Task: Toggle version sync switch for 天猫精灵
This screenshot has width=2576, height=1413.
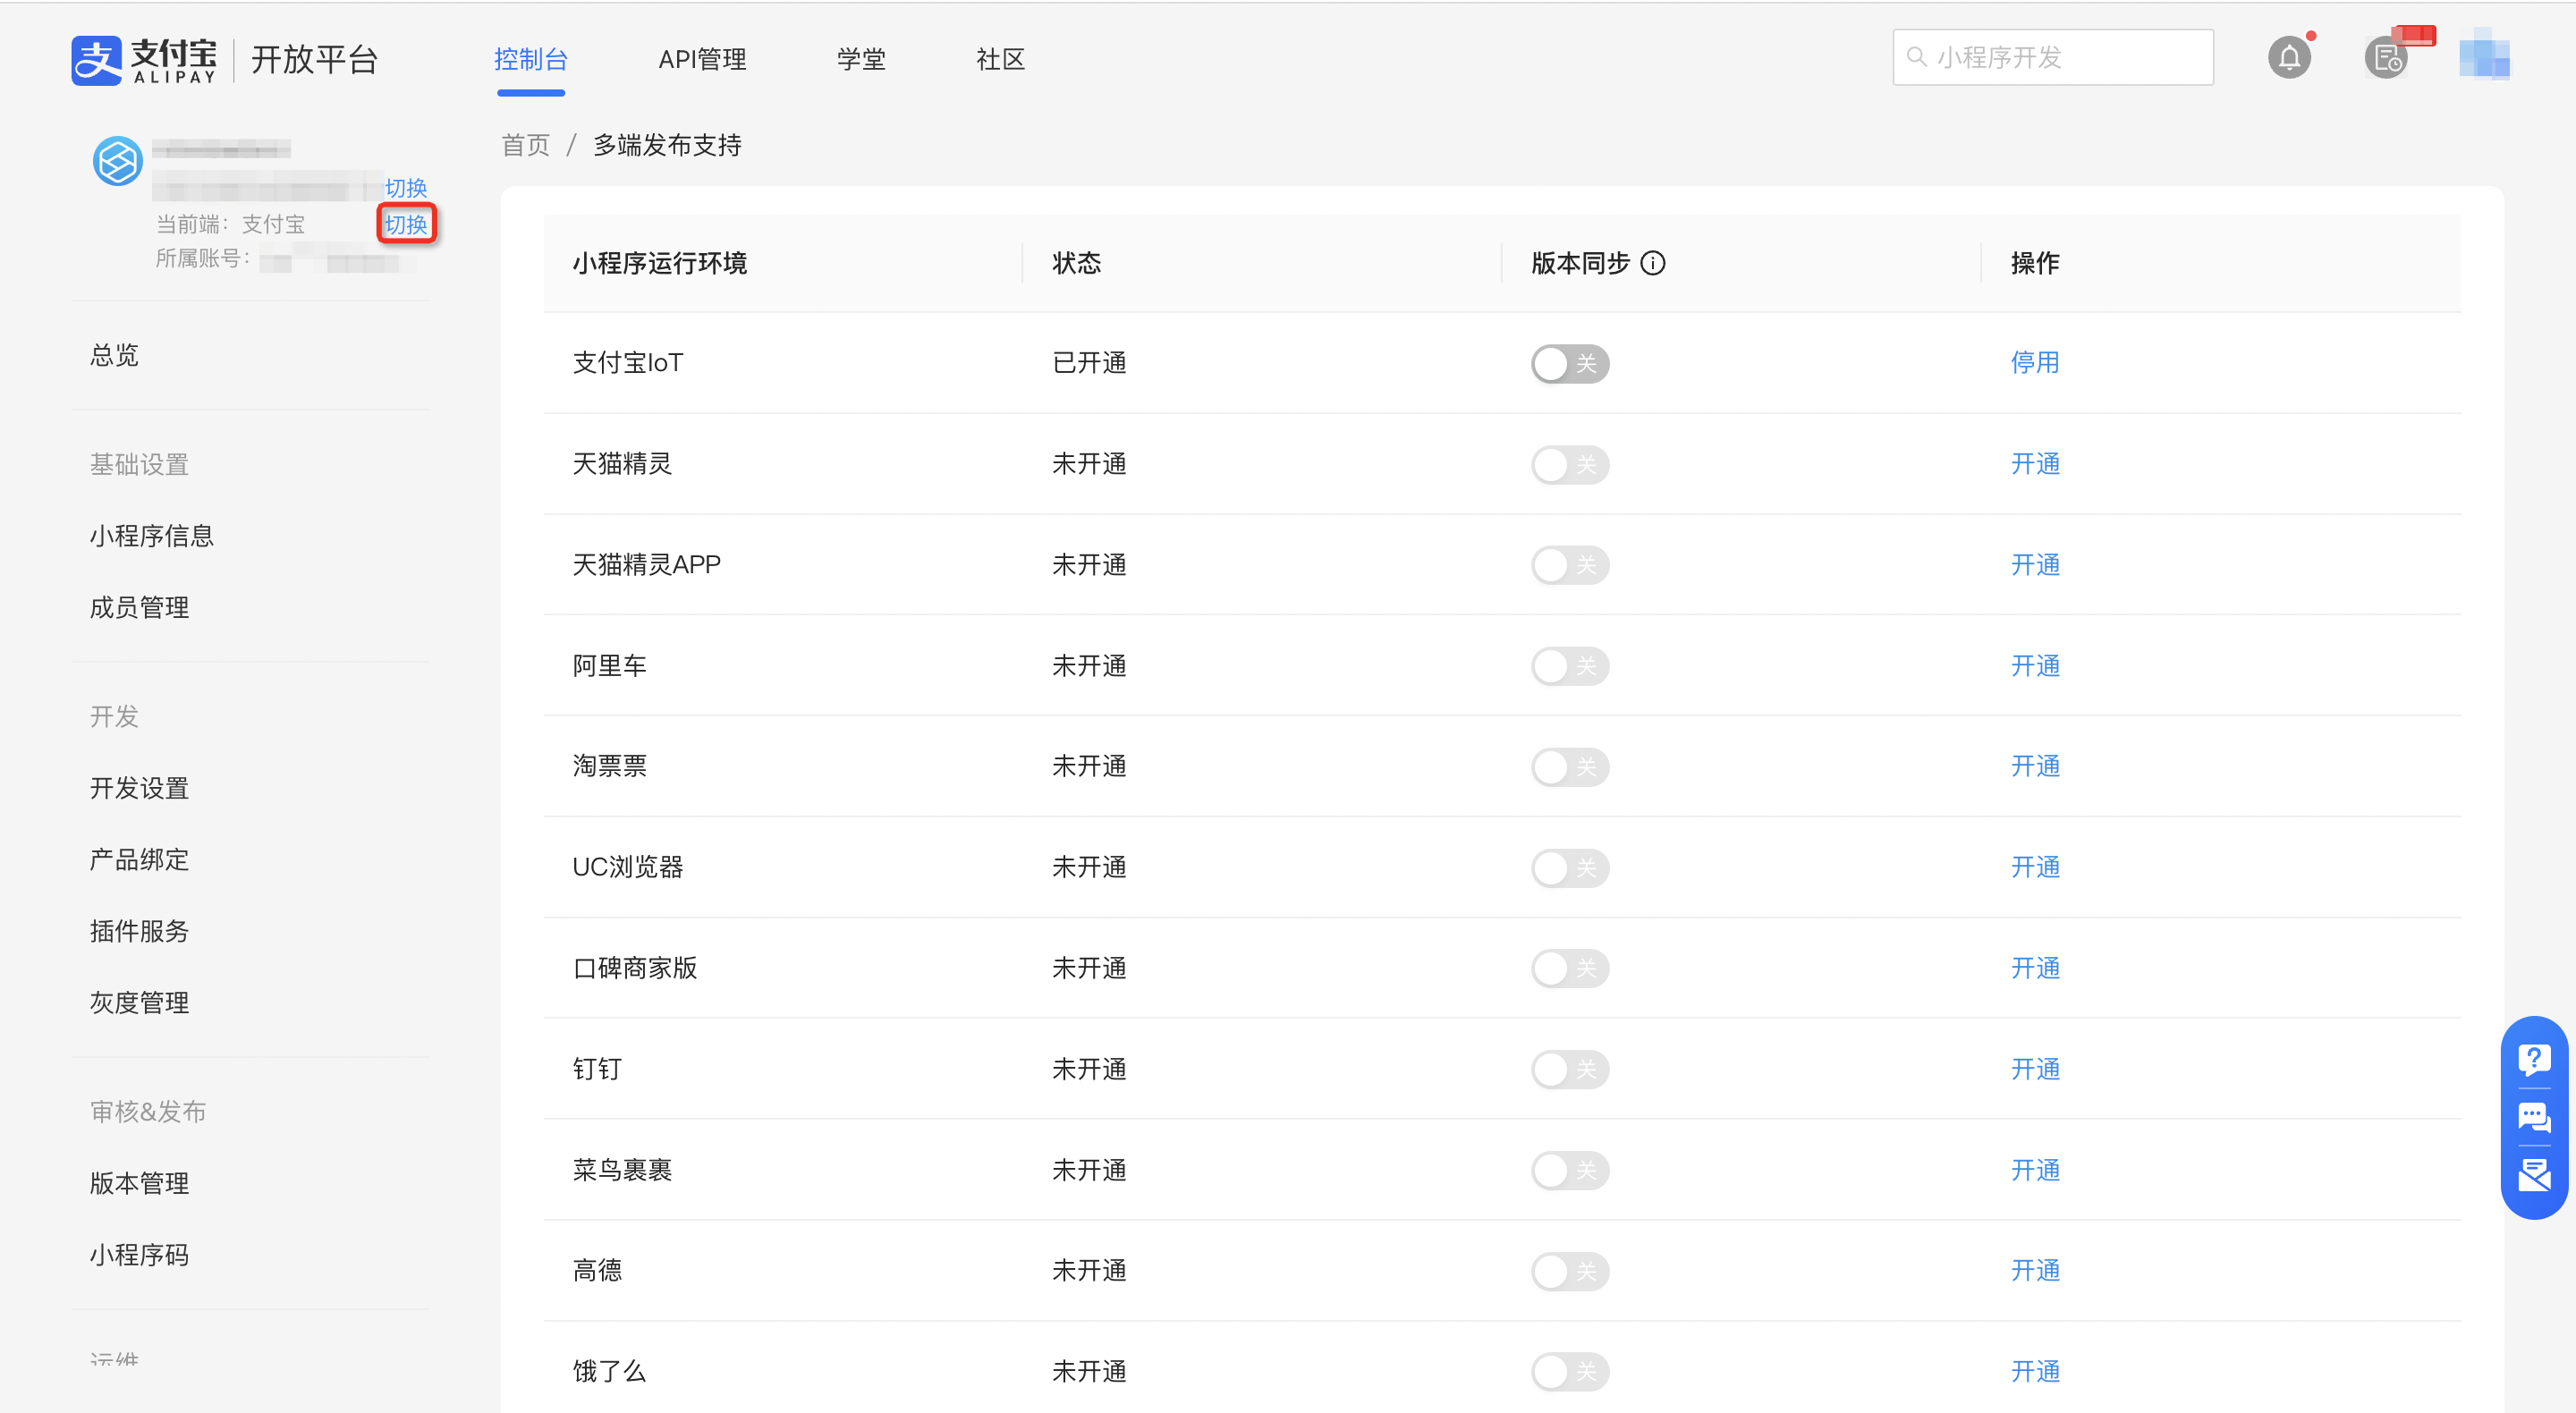Action: (x=1569, y=465)
